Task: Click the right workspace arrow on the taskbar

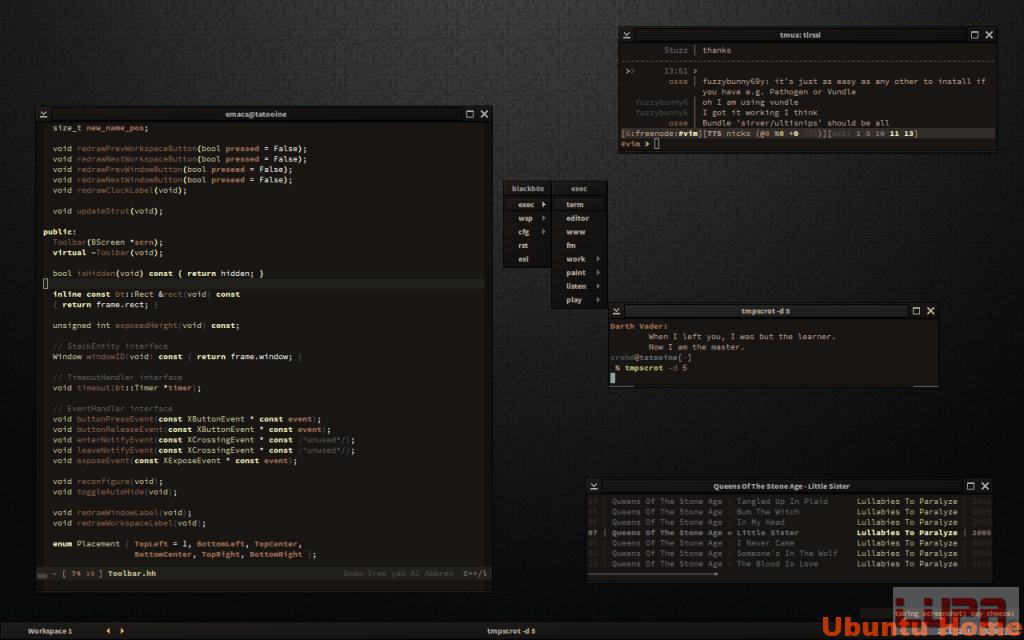Action: 122,631
